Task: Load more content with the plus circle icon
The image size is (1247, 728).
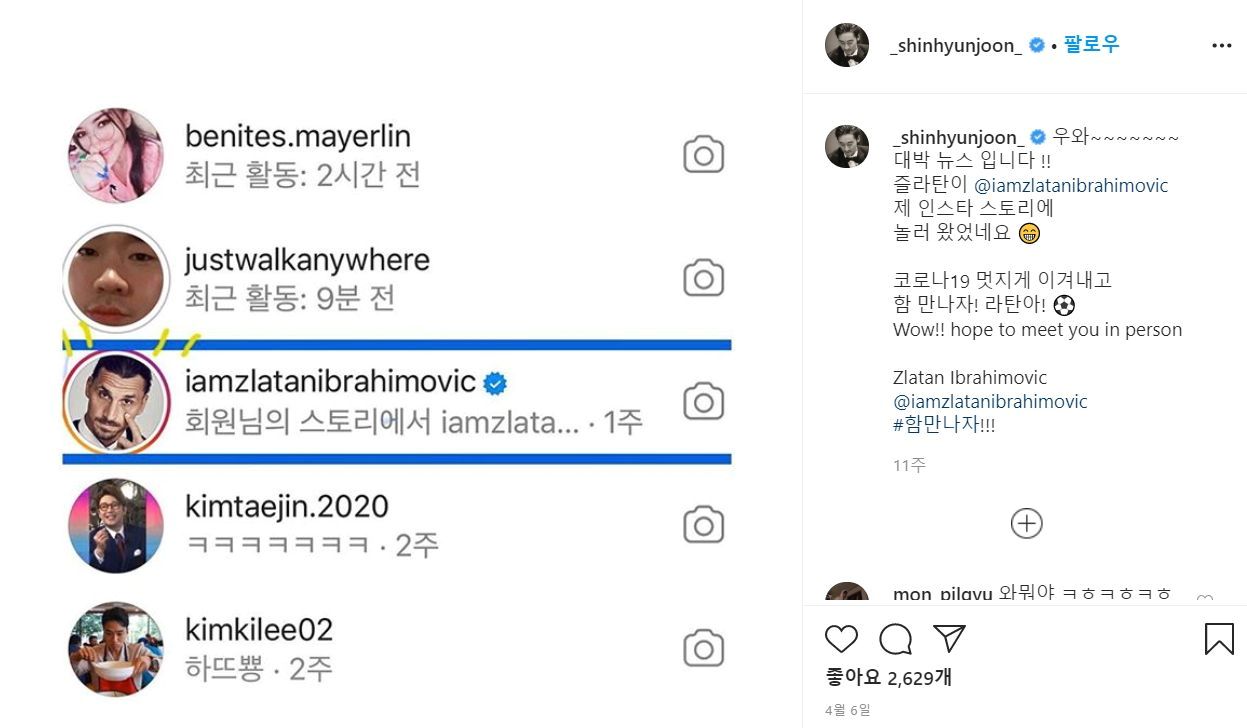Action: [x=1026, y=523]
